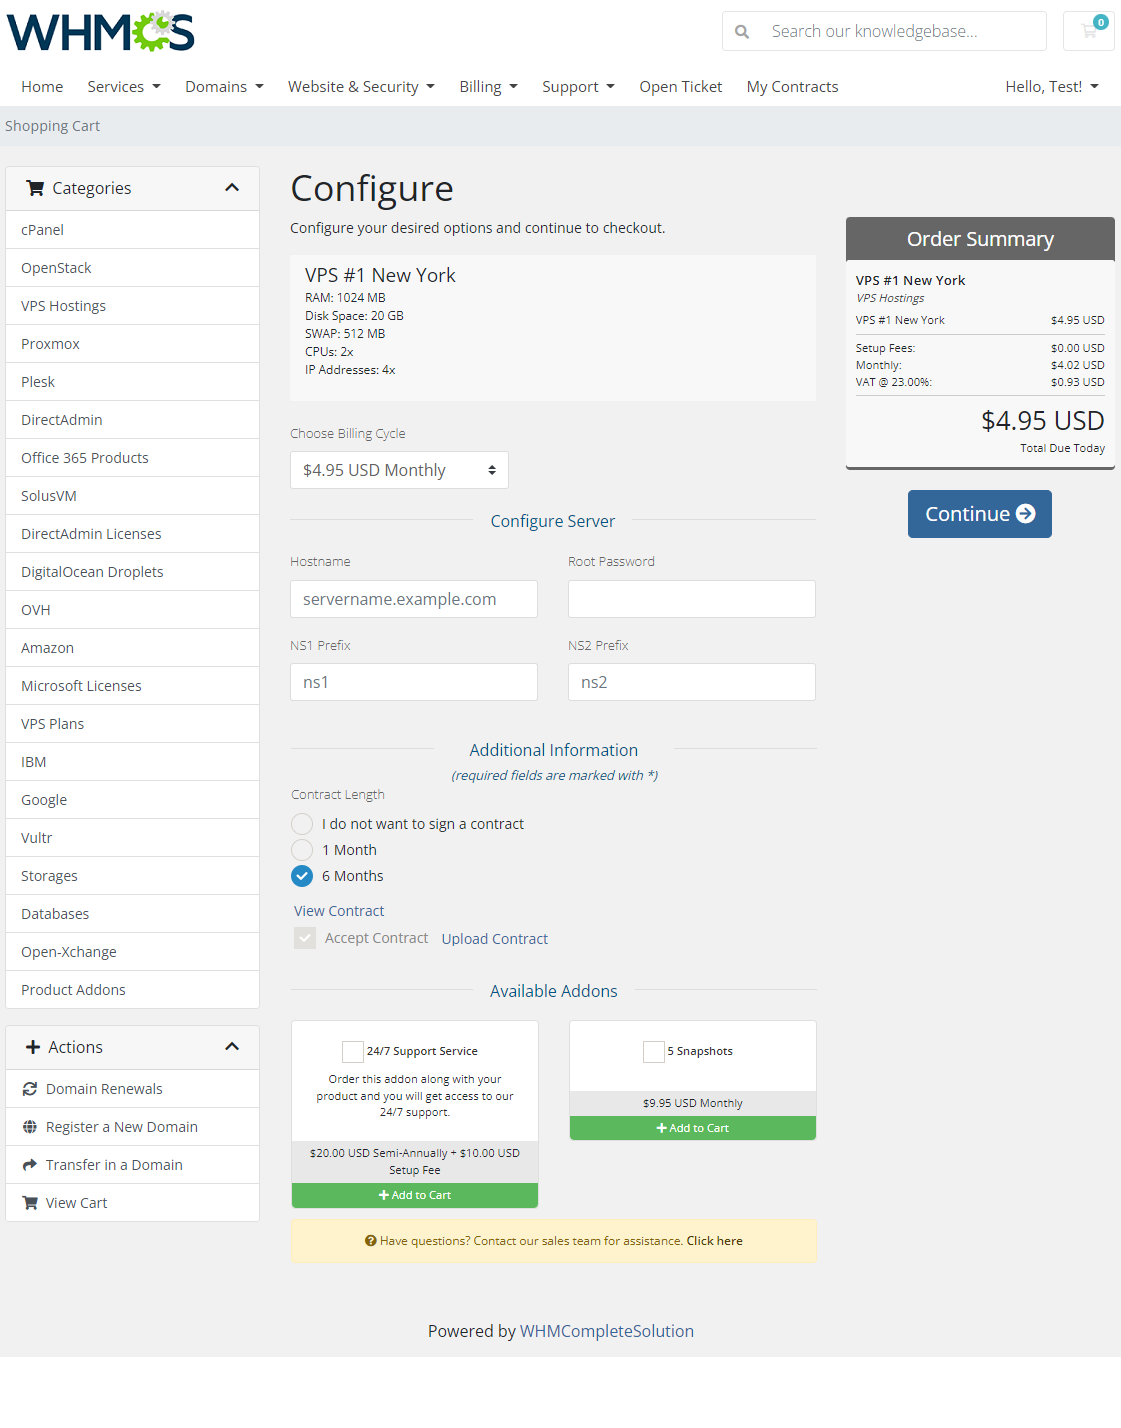Select the cPanel category

coord(132,230)
